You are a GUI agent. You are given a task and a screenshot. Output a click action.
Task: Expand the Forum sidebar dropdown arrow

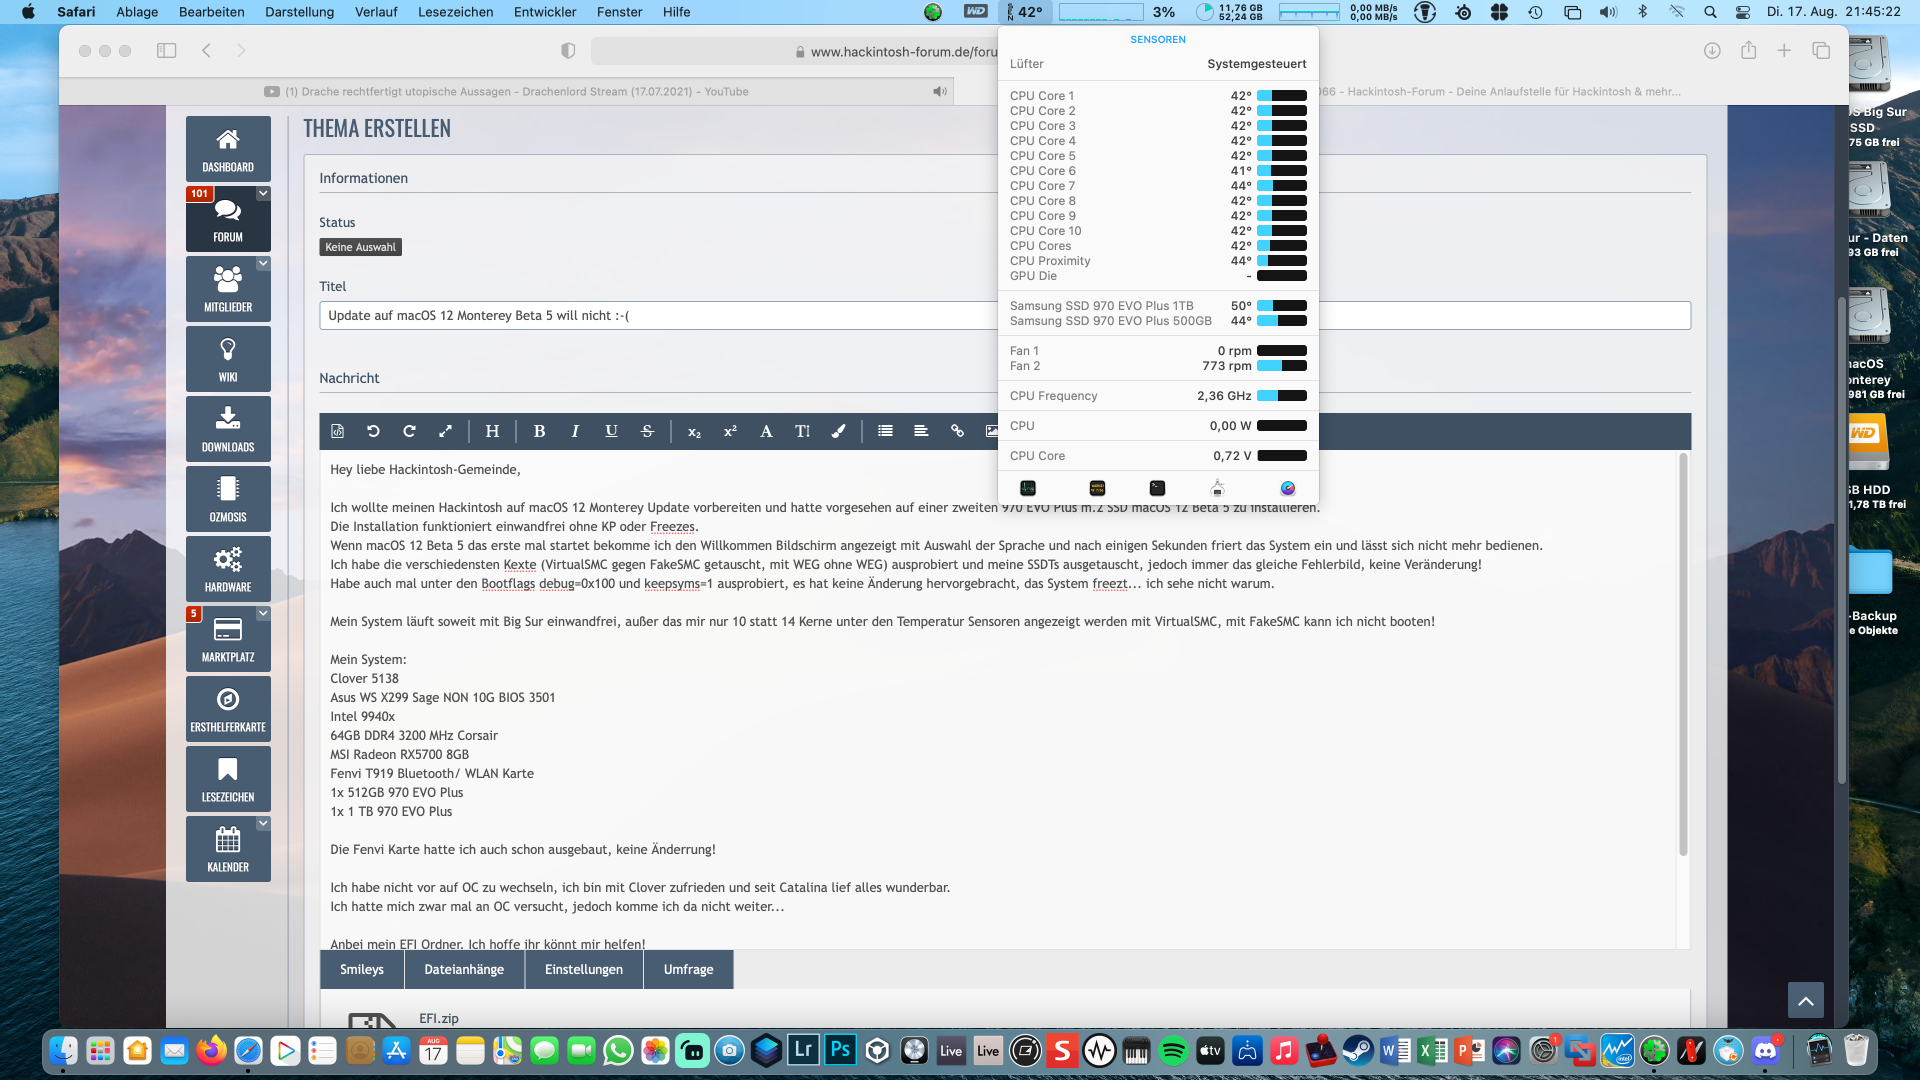(x=263, y=194)
